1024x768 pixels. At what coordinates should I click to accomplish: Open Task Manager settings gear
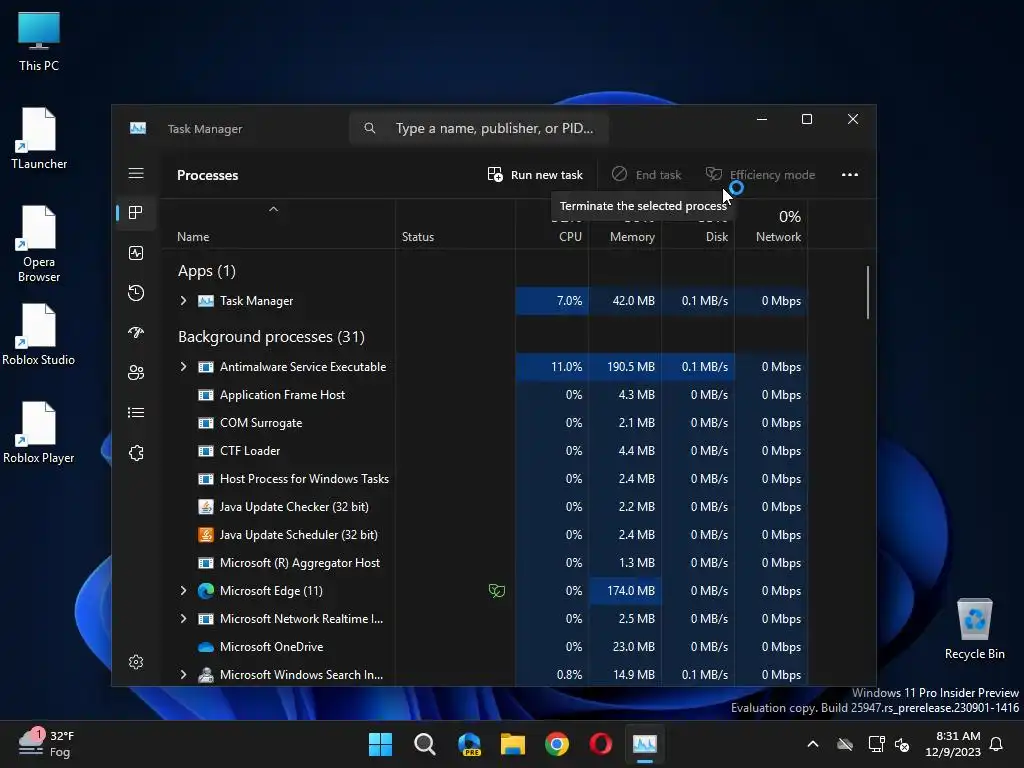(136, 662)
